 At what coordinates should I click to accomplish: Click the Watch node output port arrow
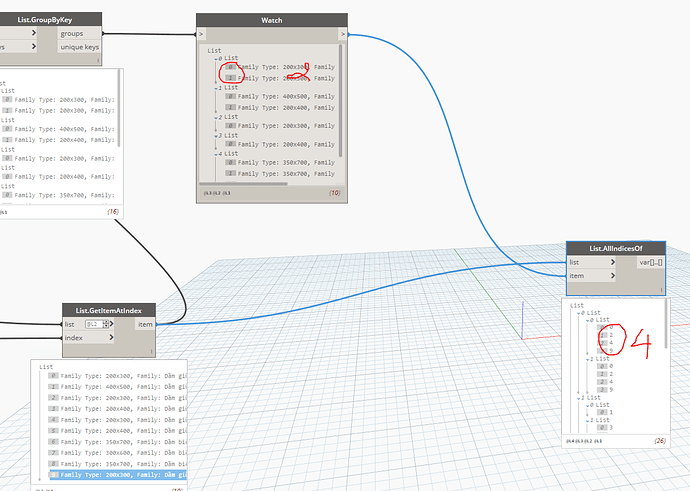tap(343, 34)
